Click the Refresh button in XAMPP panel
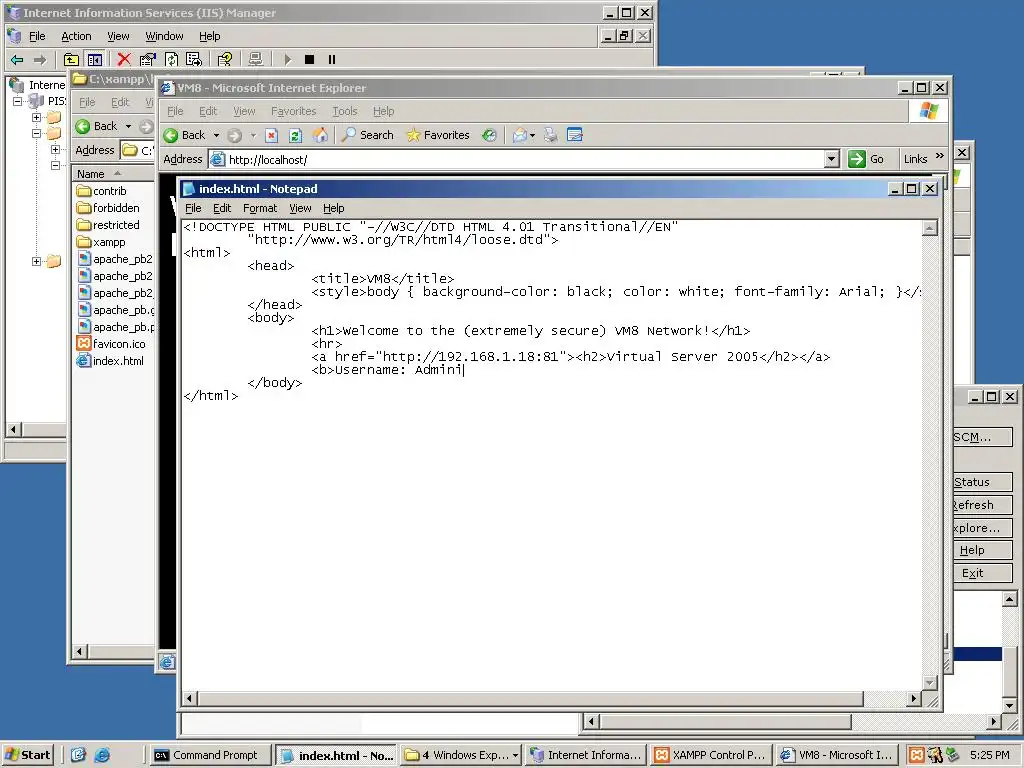Viewport: 1024px width, 768px height. (x=983, y=505)
